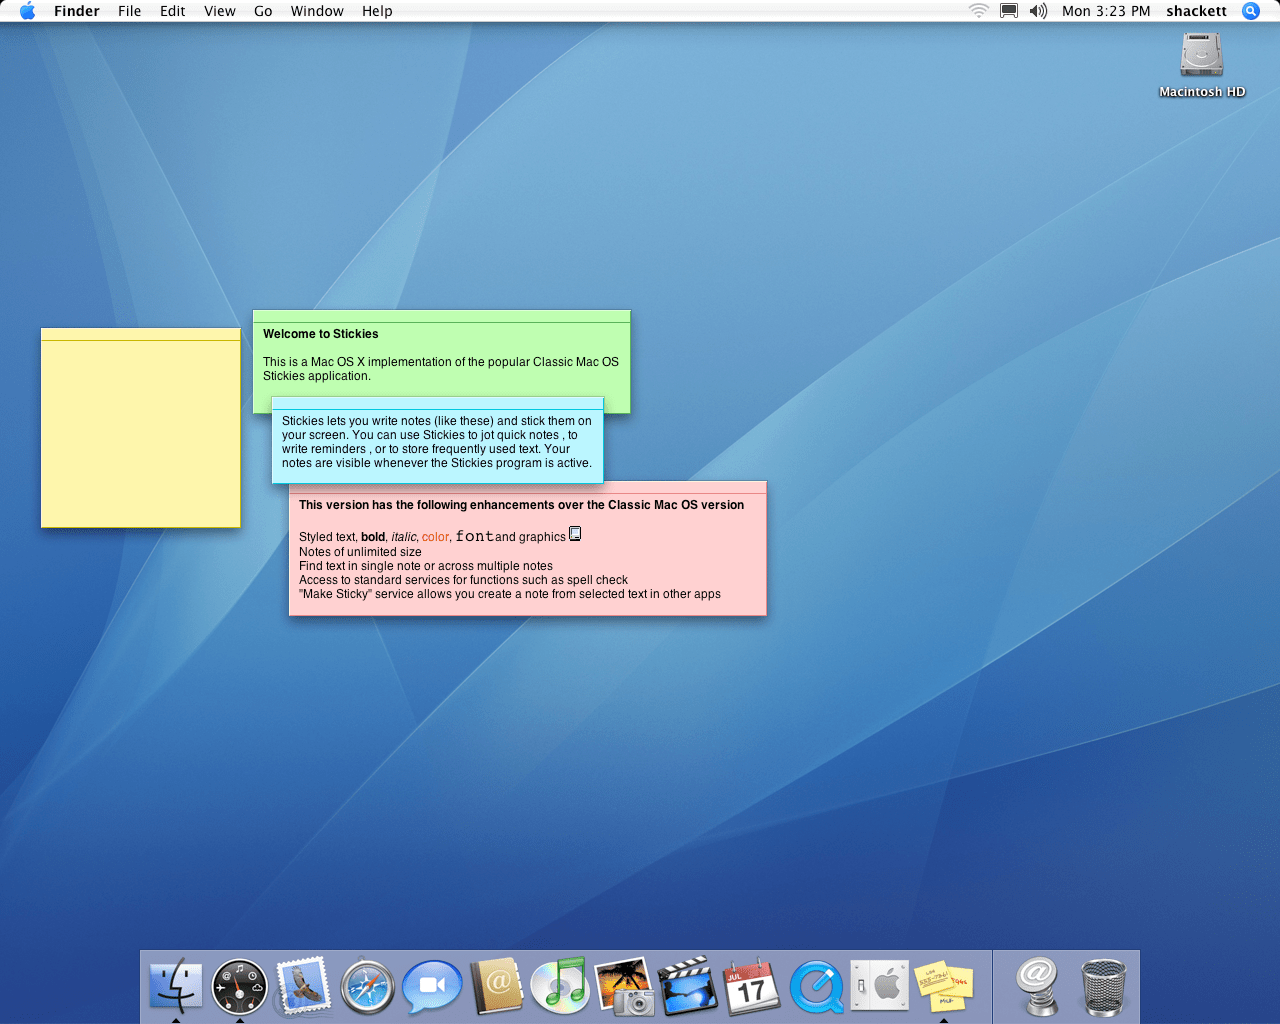This screenshot has width=1280, height=1024.
Task: Open the Trash in the Dock
Action: (x=1103, y=986)
